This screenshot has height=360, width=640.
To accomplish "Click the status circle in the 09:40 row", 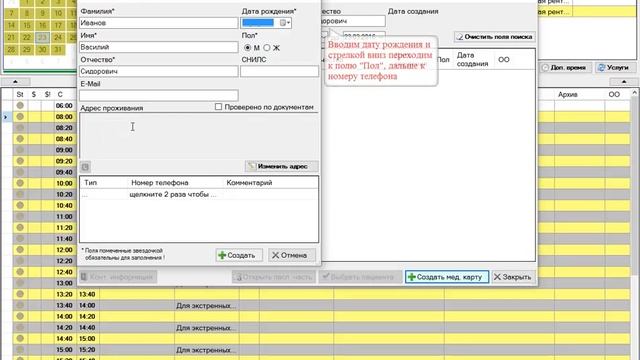I will tap(20, 172).
